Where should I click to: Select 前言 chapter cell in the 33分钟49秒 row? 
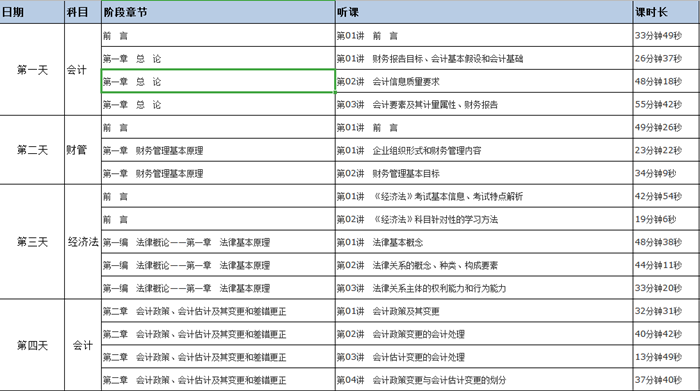(218, 35)
